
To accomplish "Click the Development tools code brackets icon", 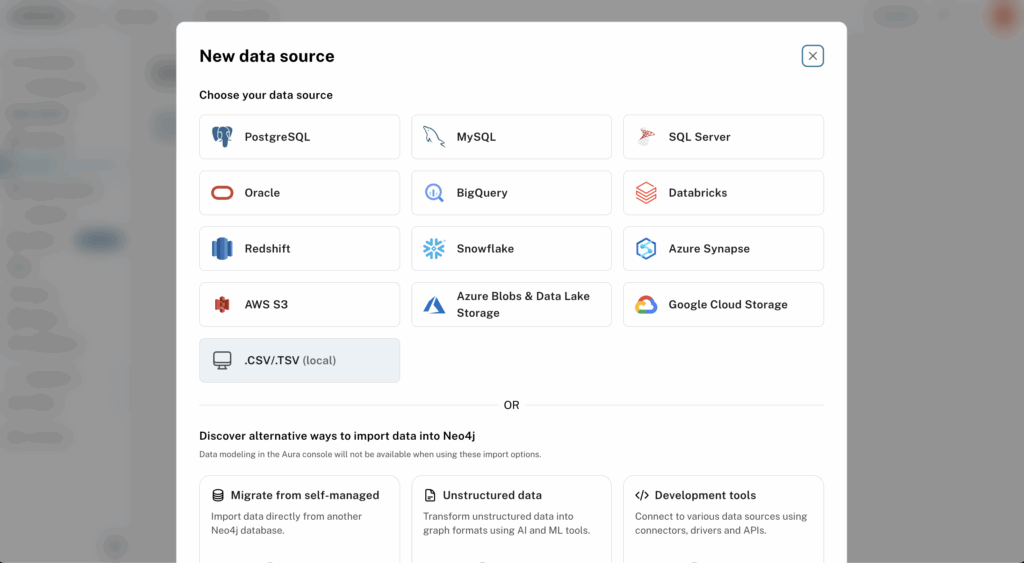I will pos(642,495).
